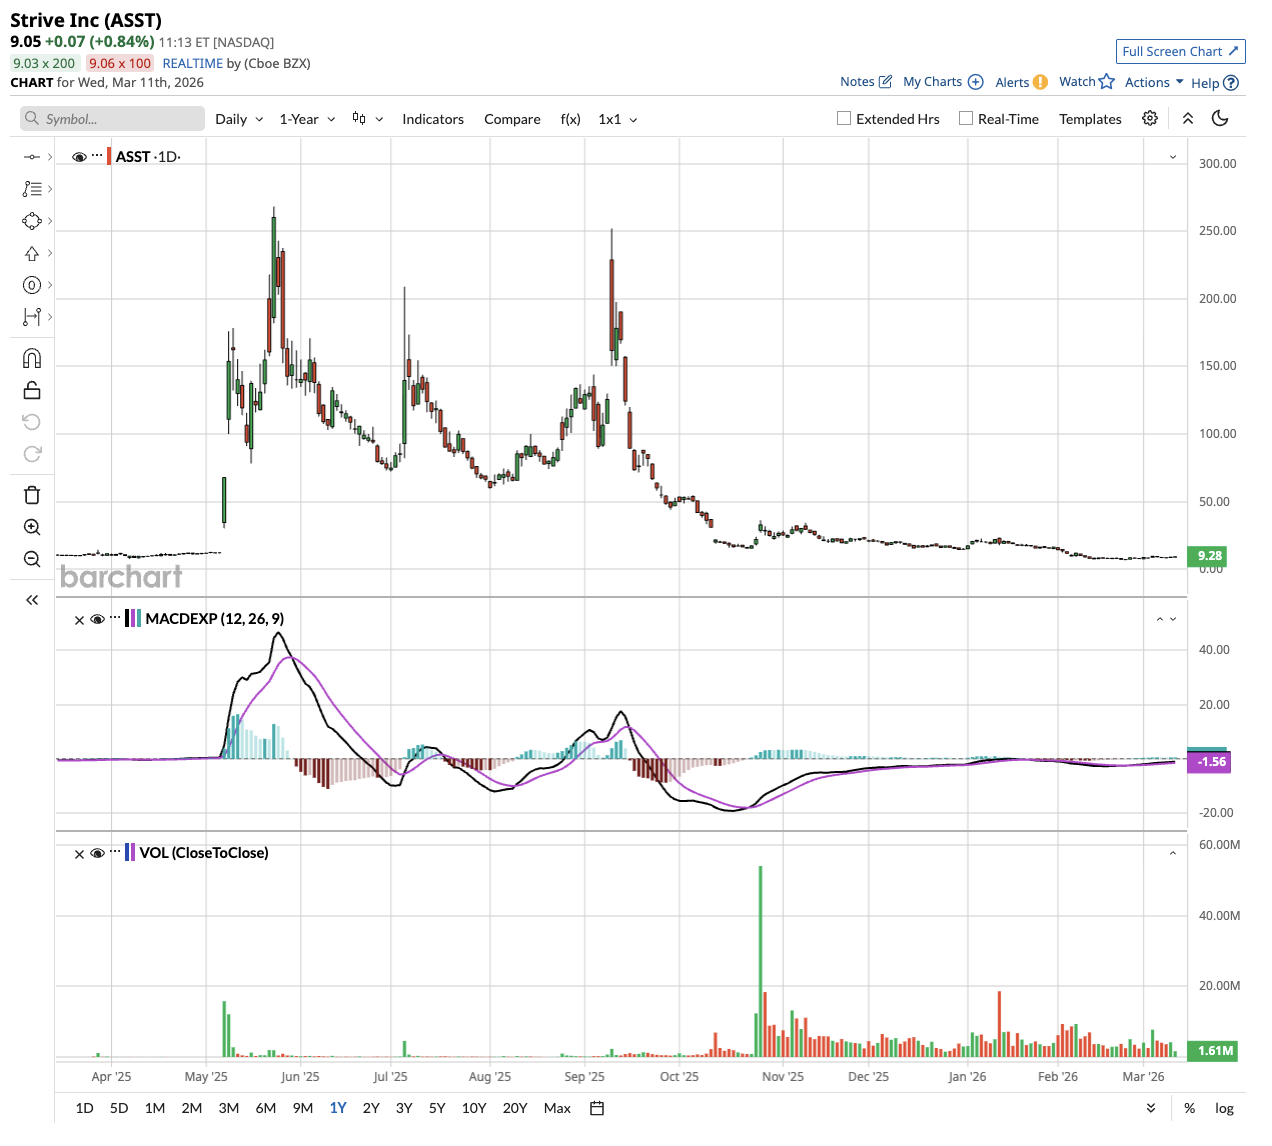Click the redo arrow

32,454
